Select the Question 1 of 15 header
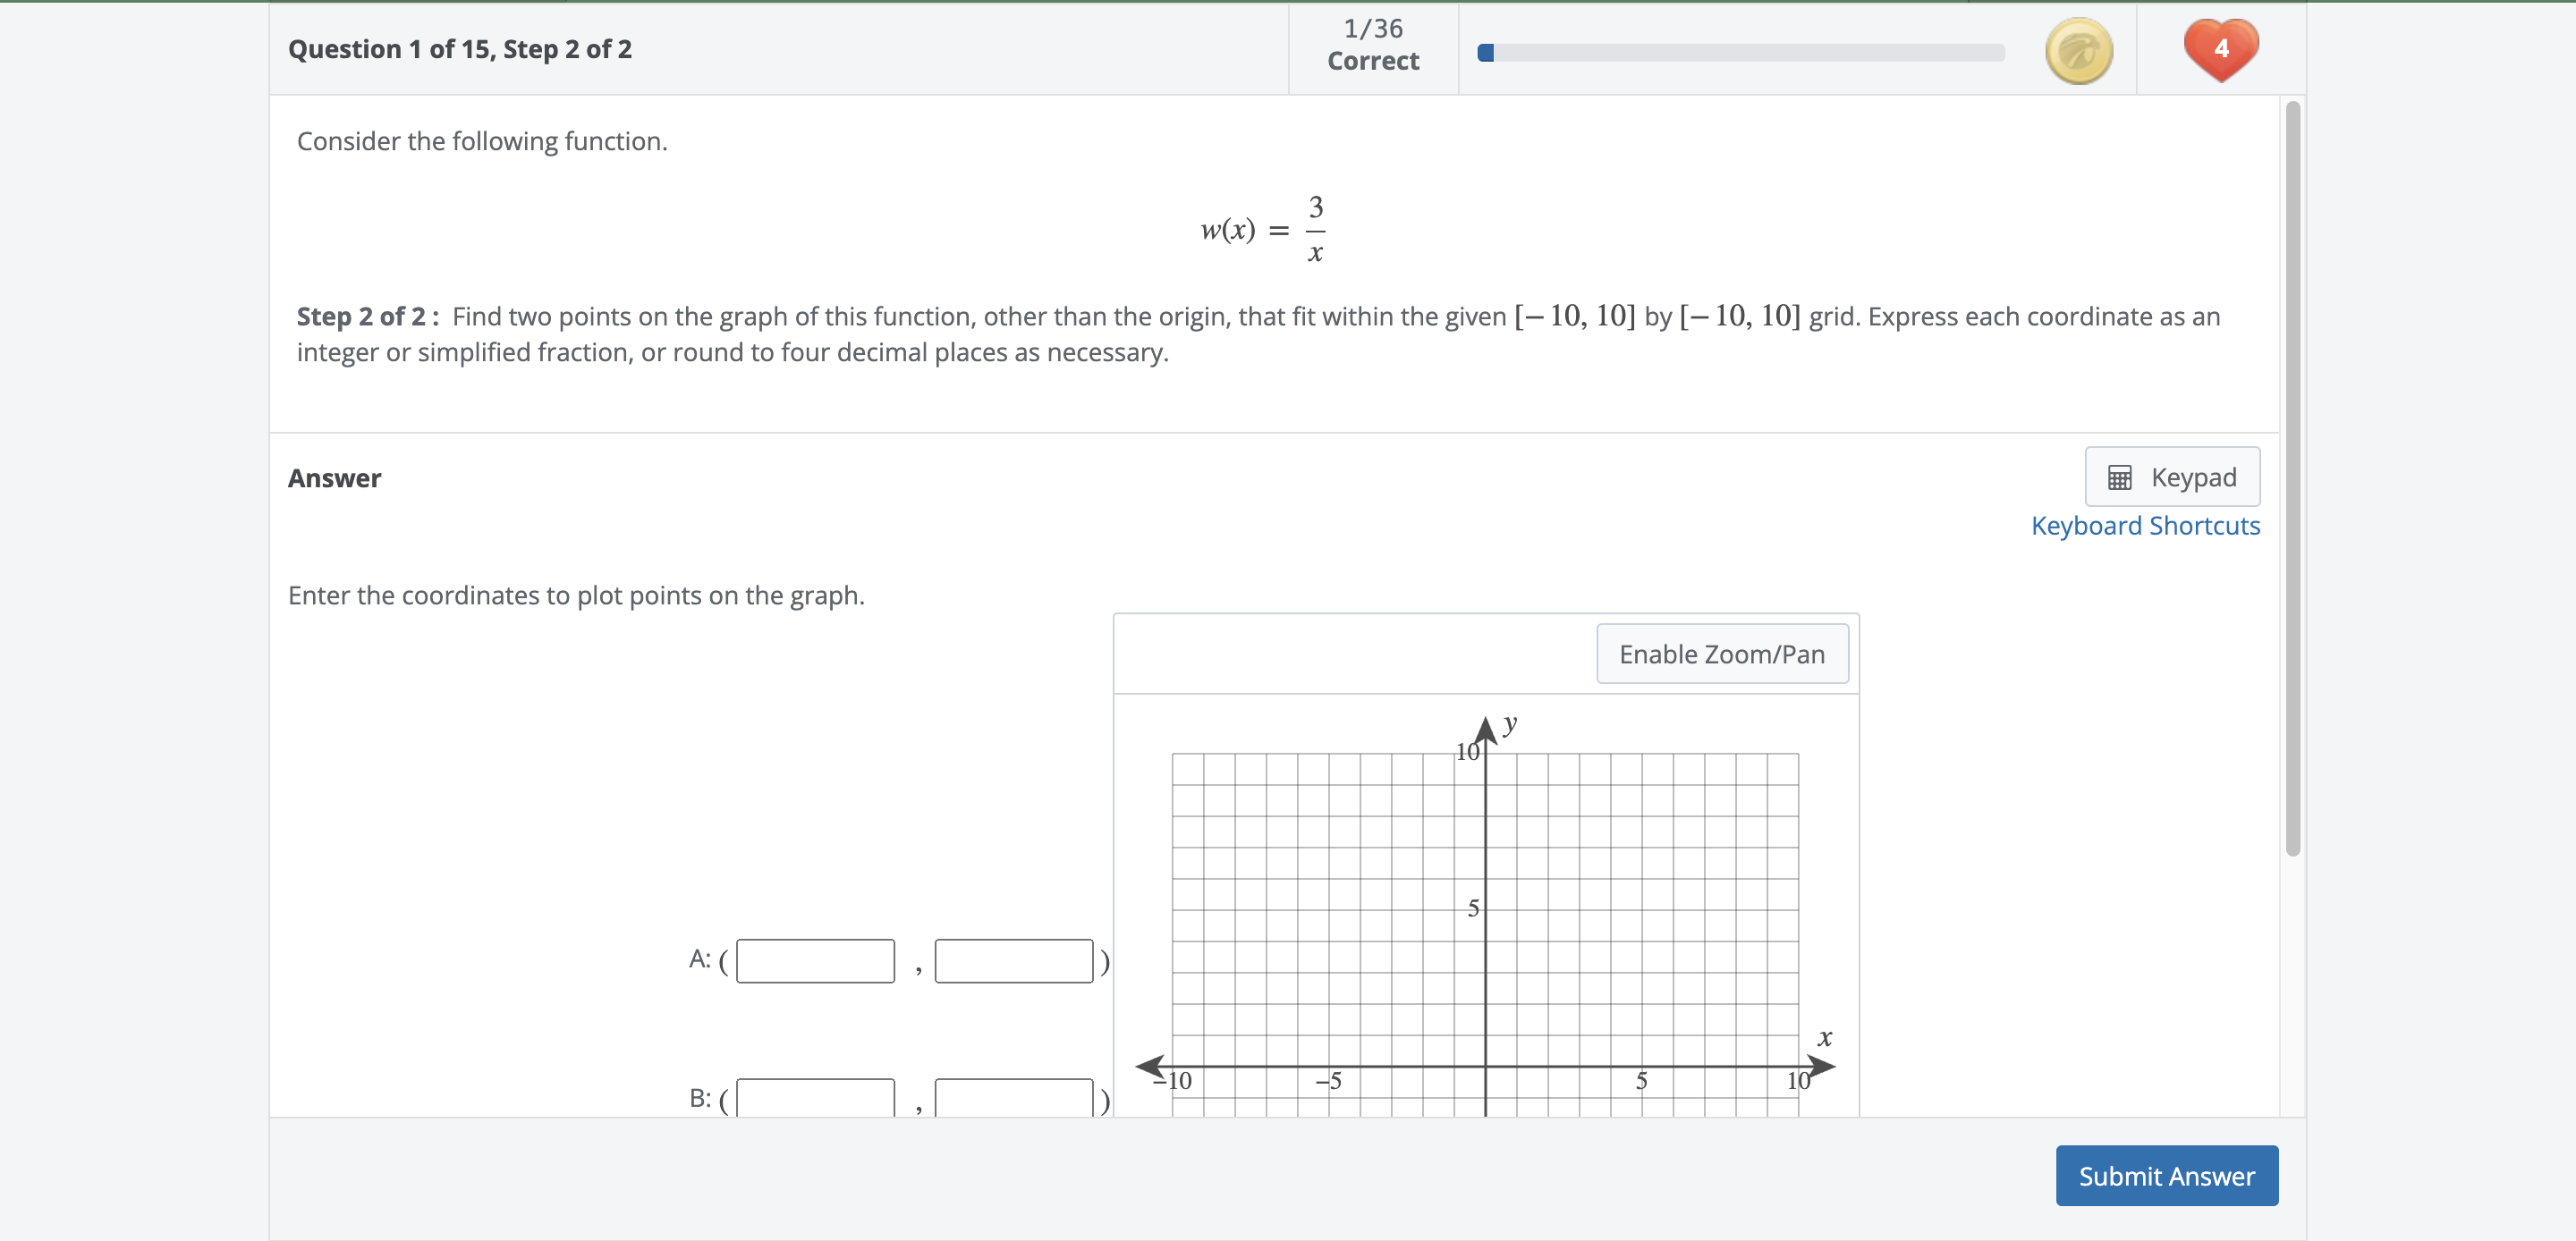 pyautogui.click(x=458, y=49)
